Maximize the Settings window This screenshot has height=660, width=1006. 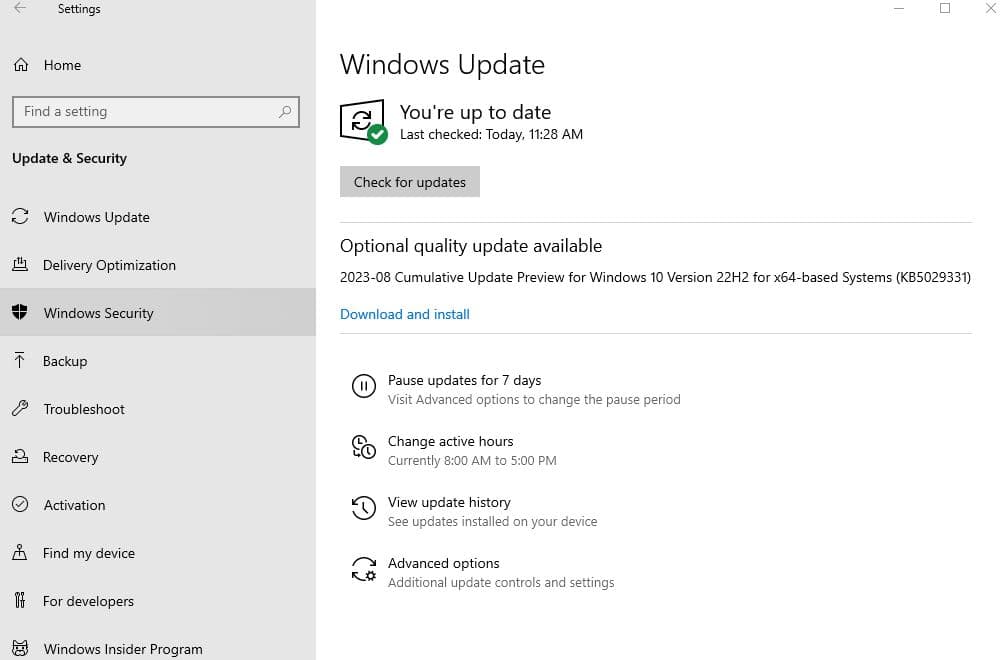pos(945,8)
